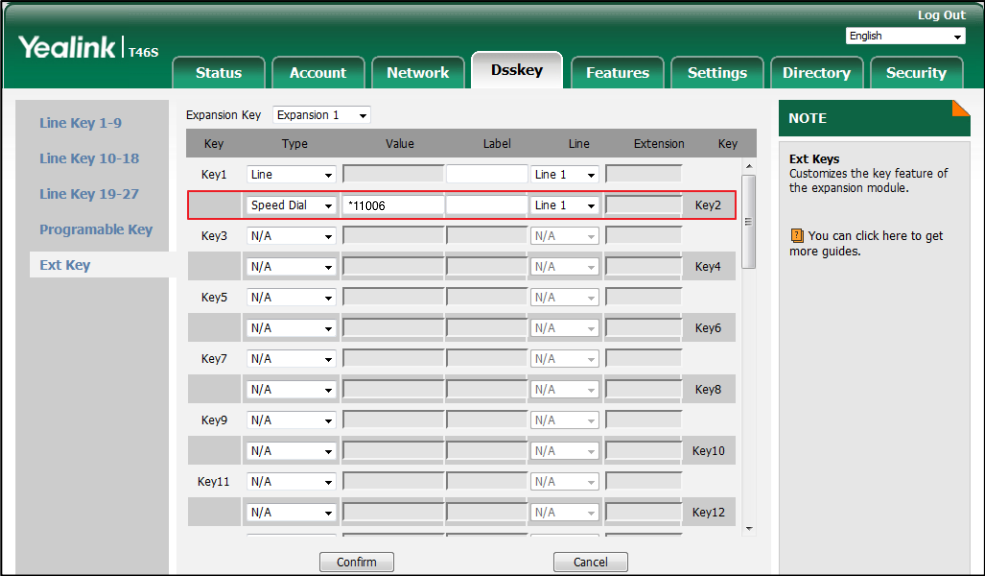985x576 pixels.
Task: Click the Log Out link
Action: pyautogui.click(x=941, y=15)
